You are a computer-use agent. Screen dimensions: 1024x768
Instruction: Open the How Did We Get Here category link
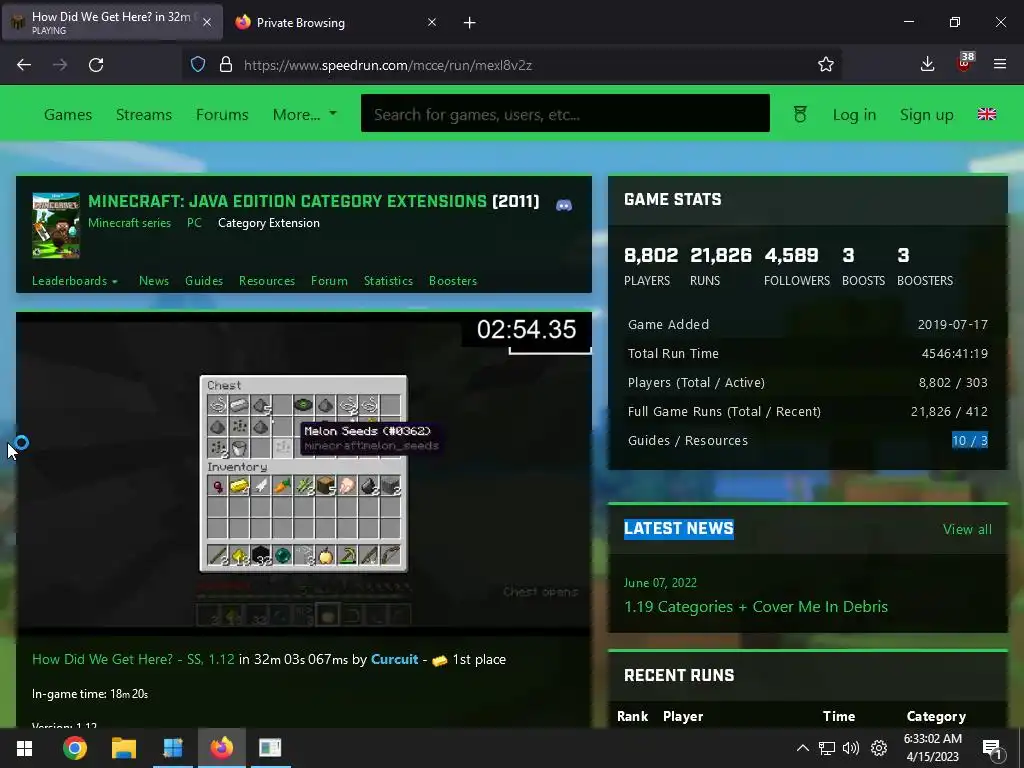pos(133,659)
